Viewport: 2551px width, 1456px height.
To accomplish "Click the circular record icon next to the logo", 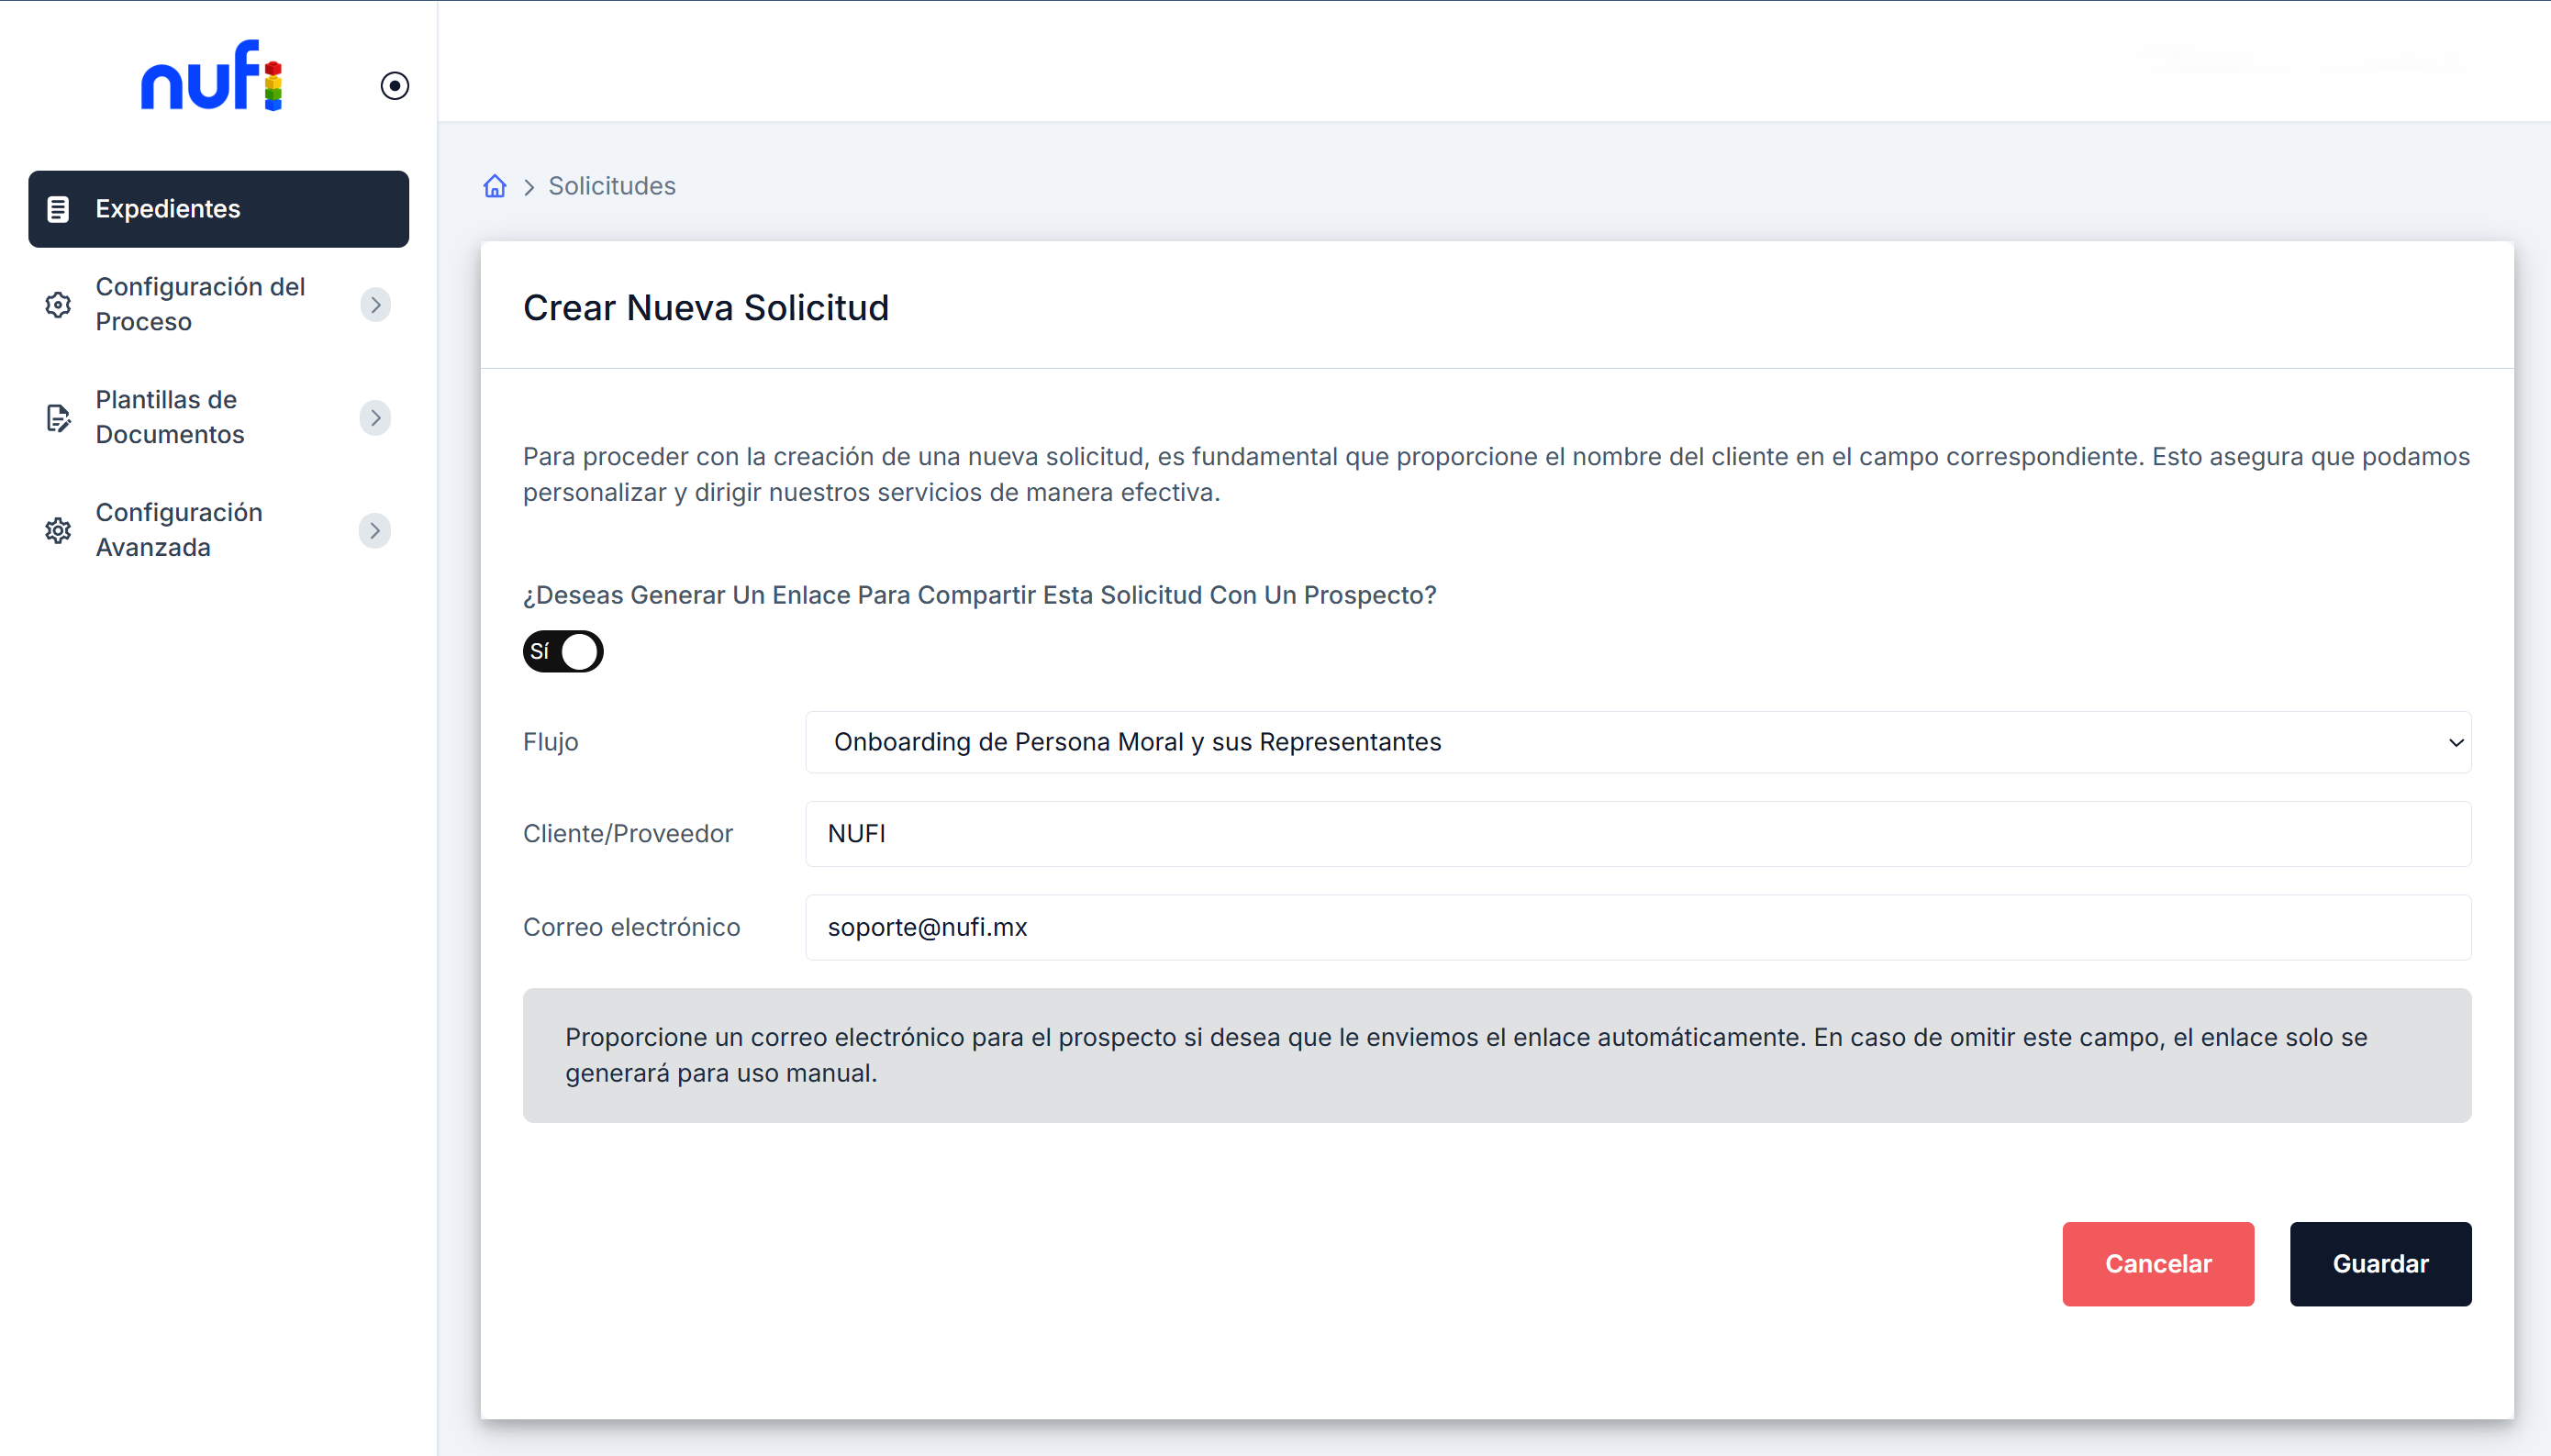I will 393,86.
